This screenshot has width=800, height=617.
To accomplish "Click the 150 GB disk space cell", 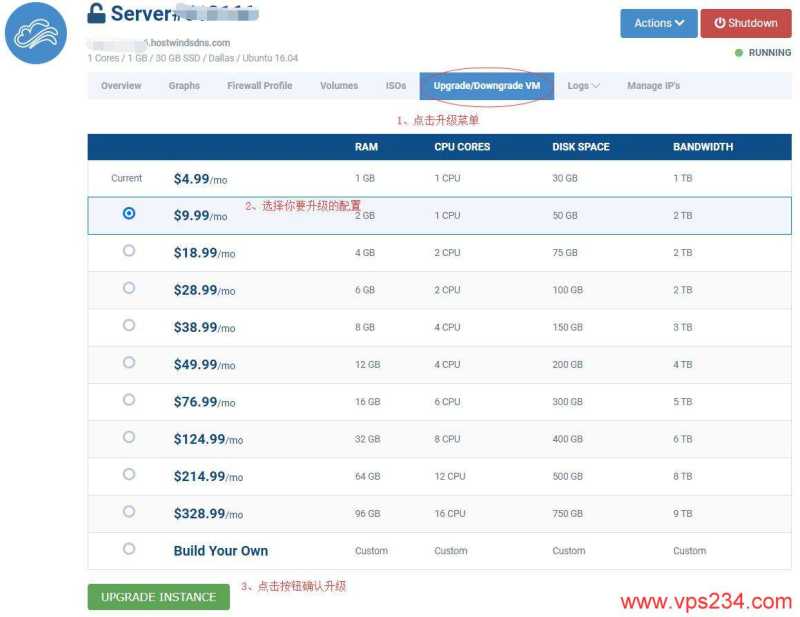I will [567, 327].
